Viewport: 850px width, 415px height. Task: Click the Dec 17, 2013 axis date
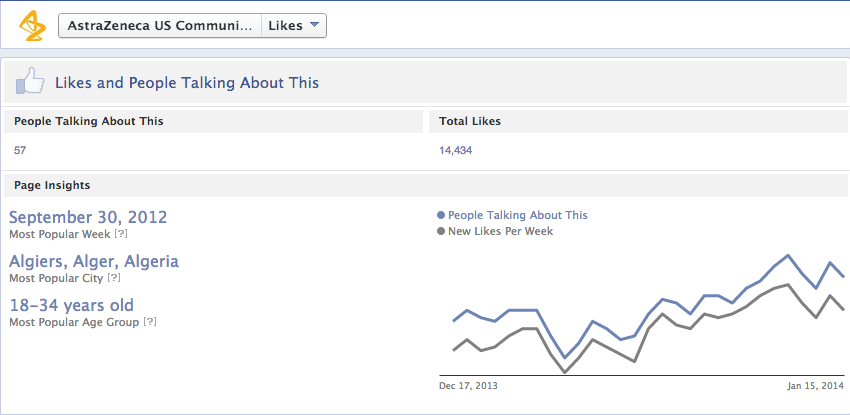[468, 386]
